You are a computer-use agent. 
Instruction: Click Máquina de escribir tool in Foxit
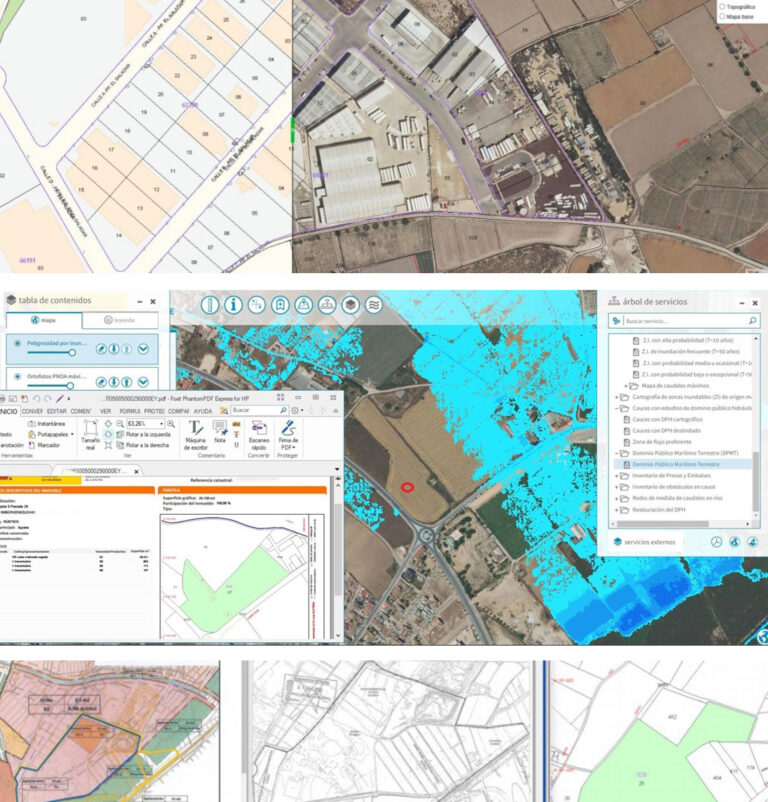click(x=195, y=434)
